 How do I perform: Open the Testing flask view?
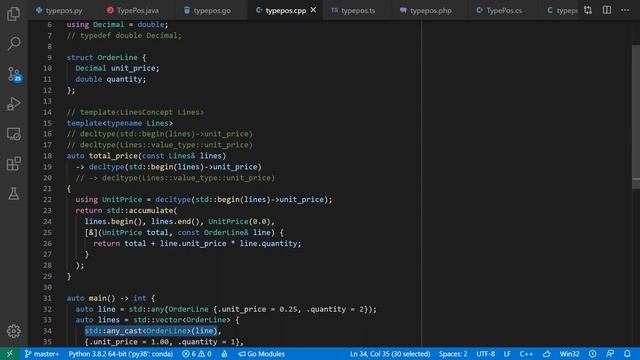13,193
